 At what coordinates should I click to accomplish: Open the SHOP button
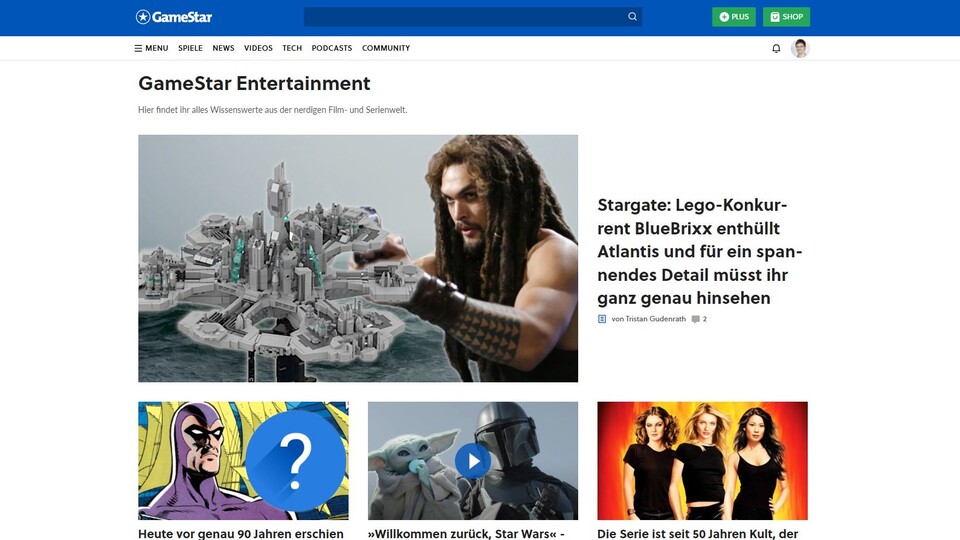coord(786,17)
